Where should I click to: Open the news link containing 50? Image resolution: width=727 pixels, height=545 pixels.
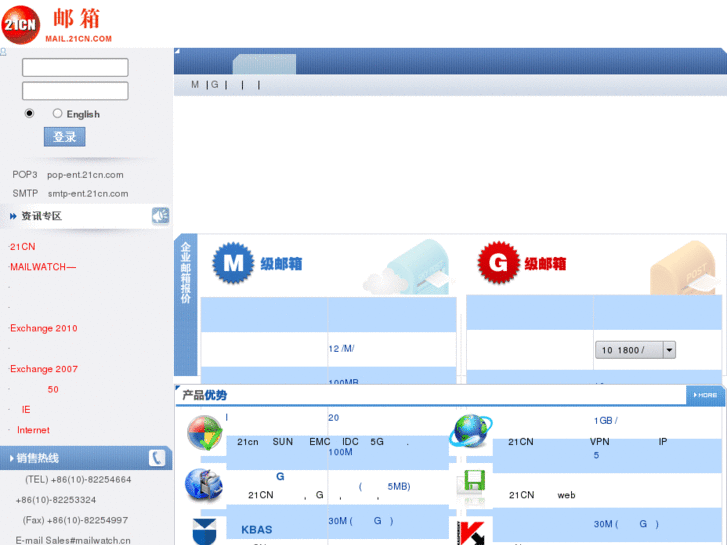point(53,390)
